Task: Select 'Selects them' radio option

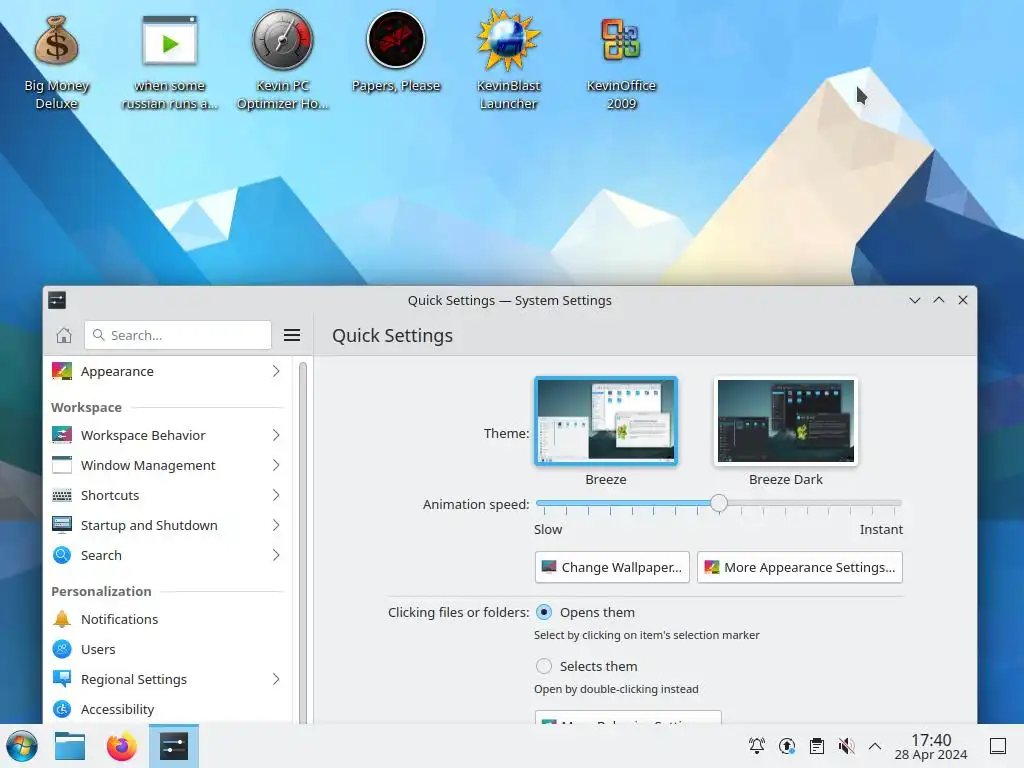Action: (543, 666)
